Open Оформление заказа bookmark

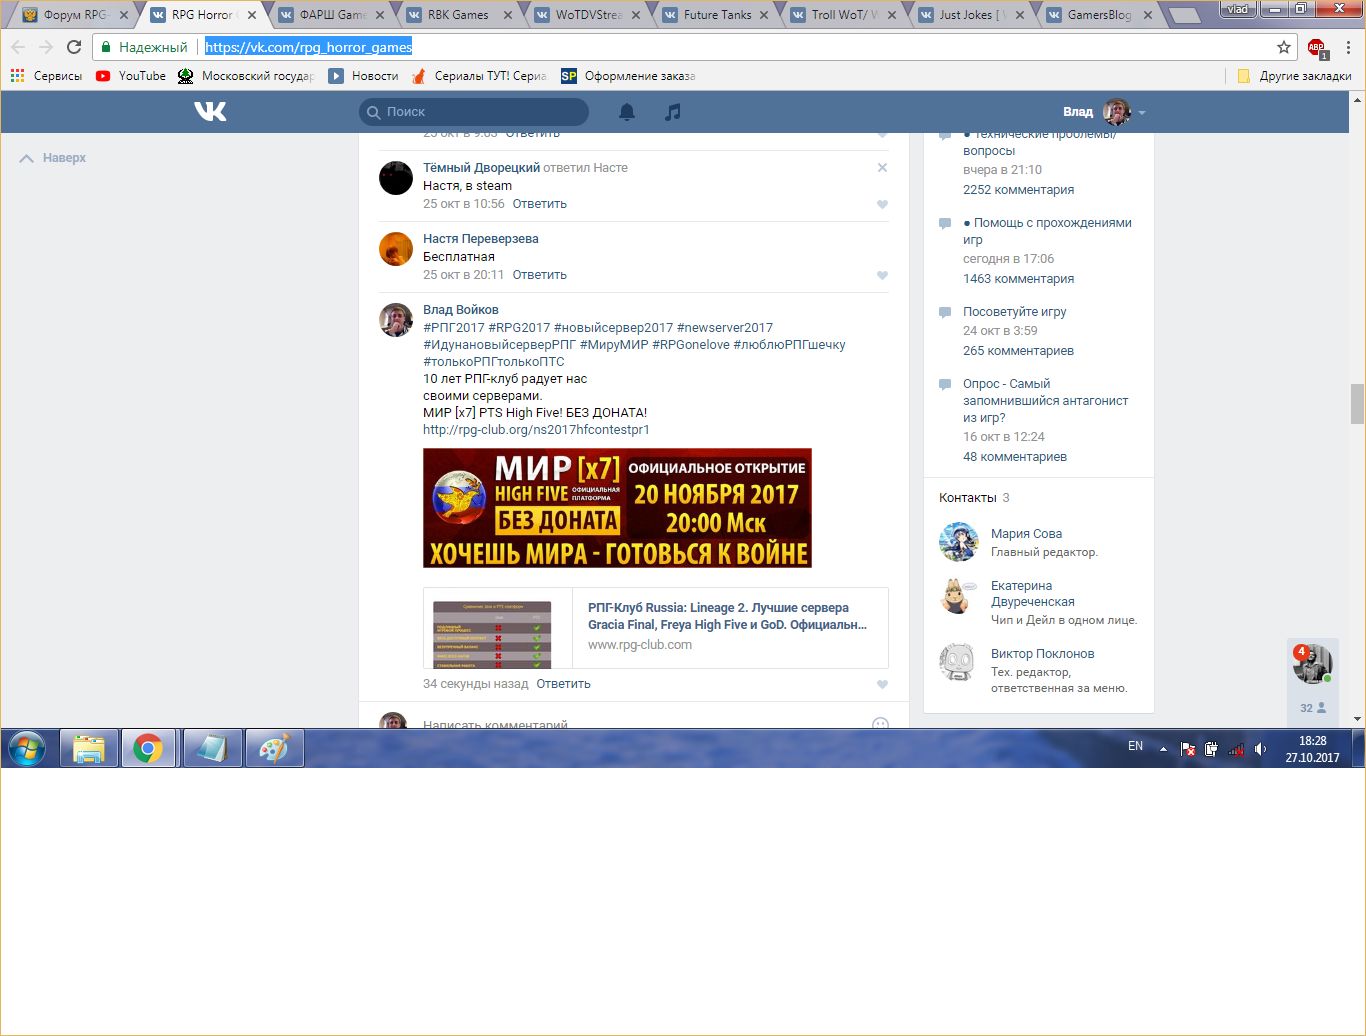click(628, 76)
